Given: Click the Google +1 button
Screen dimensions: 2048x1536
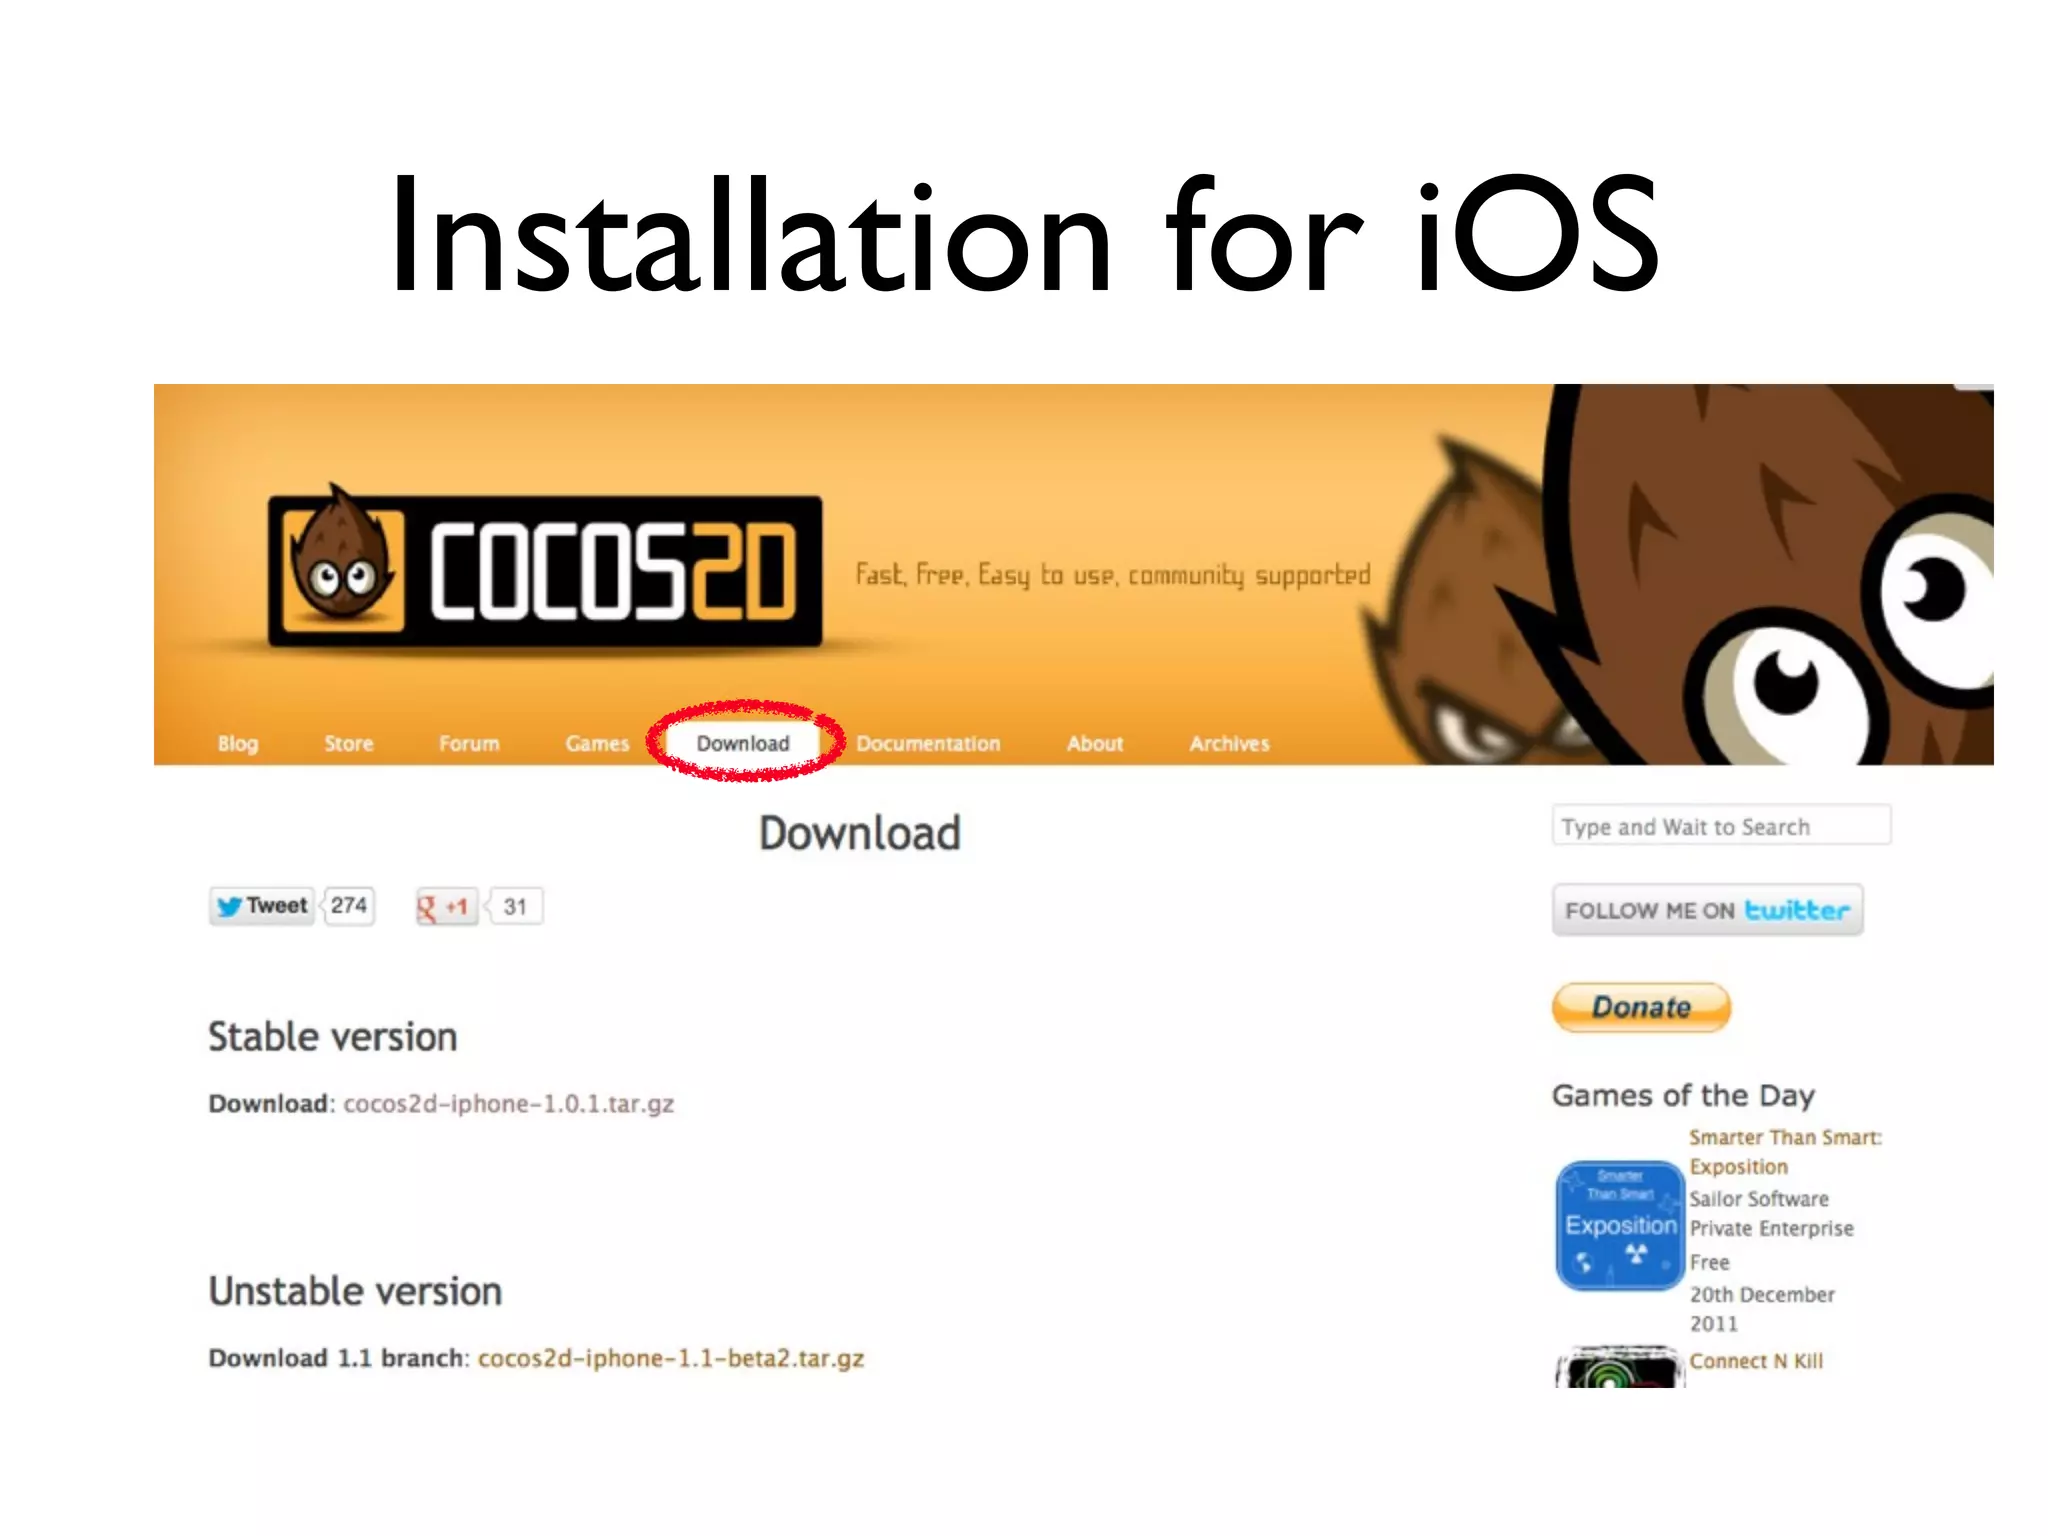Looking at the screenshot, I should coord(446,907).
